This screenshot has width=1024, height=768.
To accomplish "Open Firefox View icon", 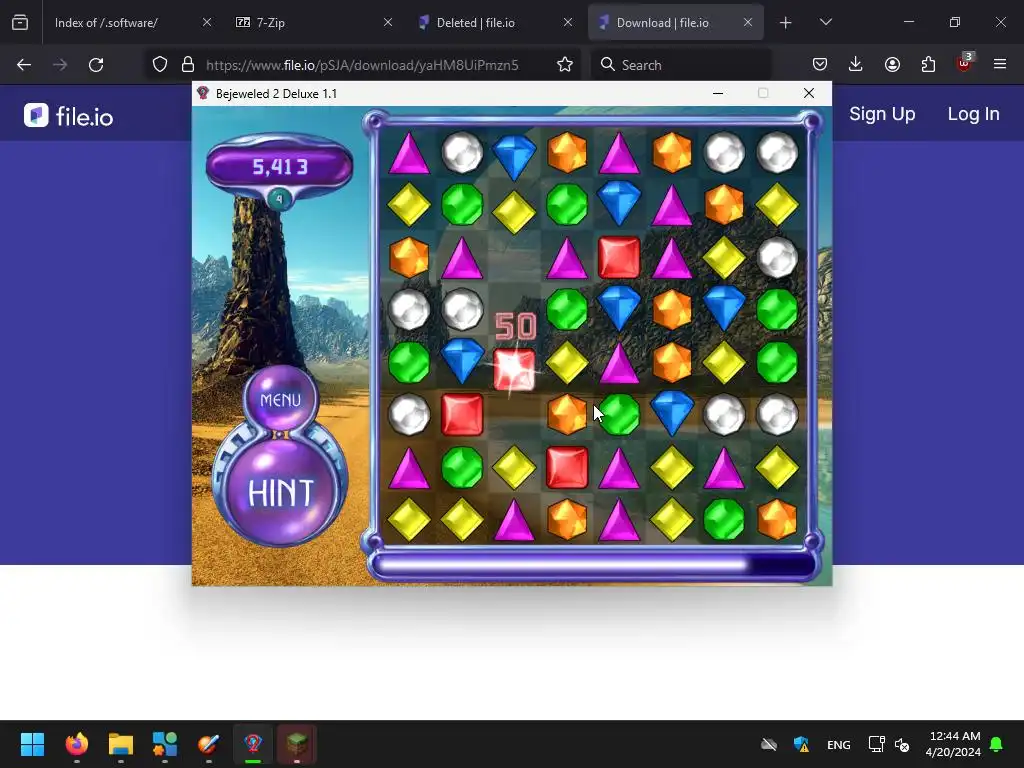I will (x=20, y=23).
